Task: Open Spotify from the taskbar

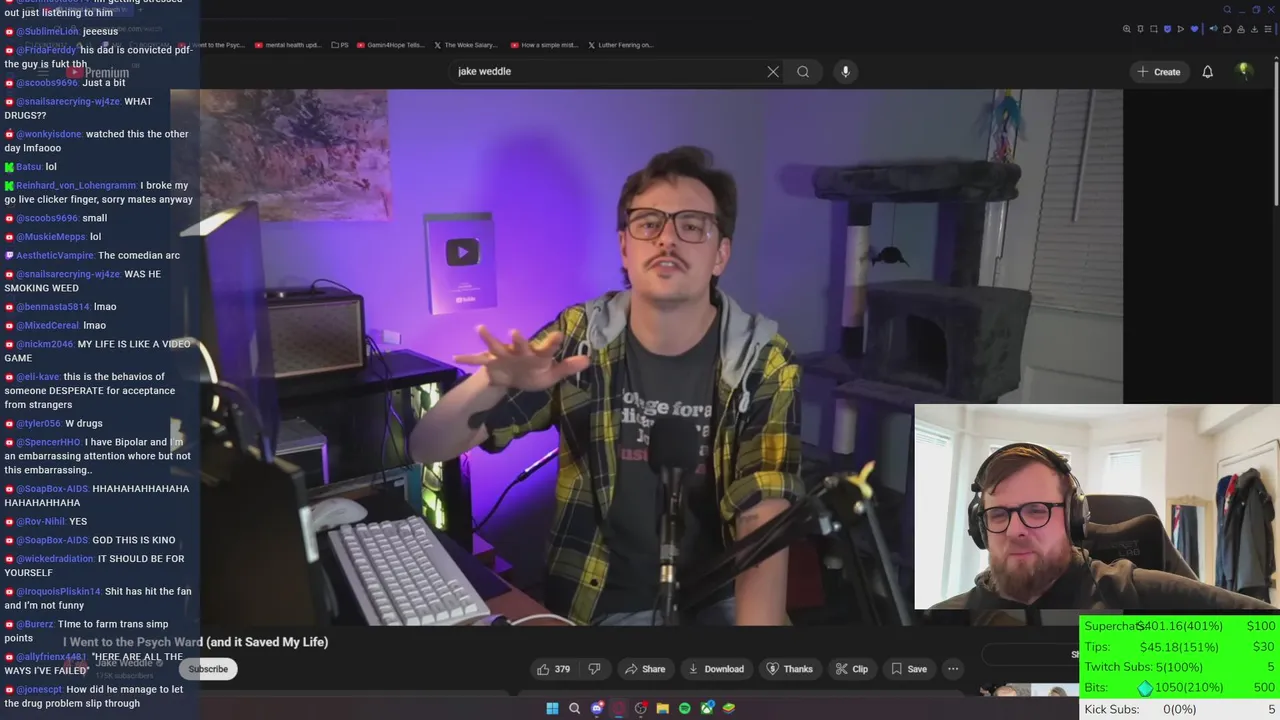Action: (x=684, y=708)
